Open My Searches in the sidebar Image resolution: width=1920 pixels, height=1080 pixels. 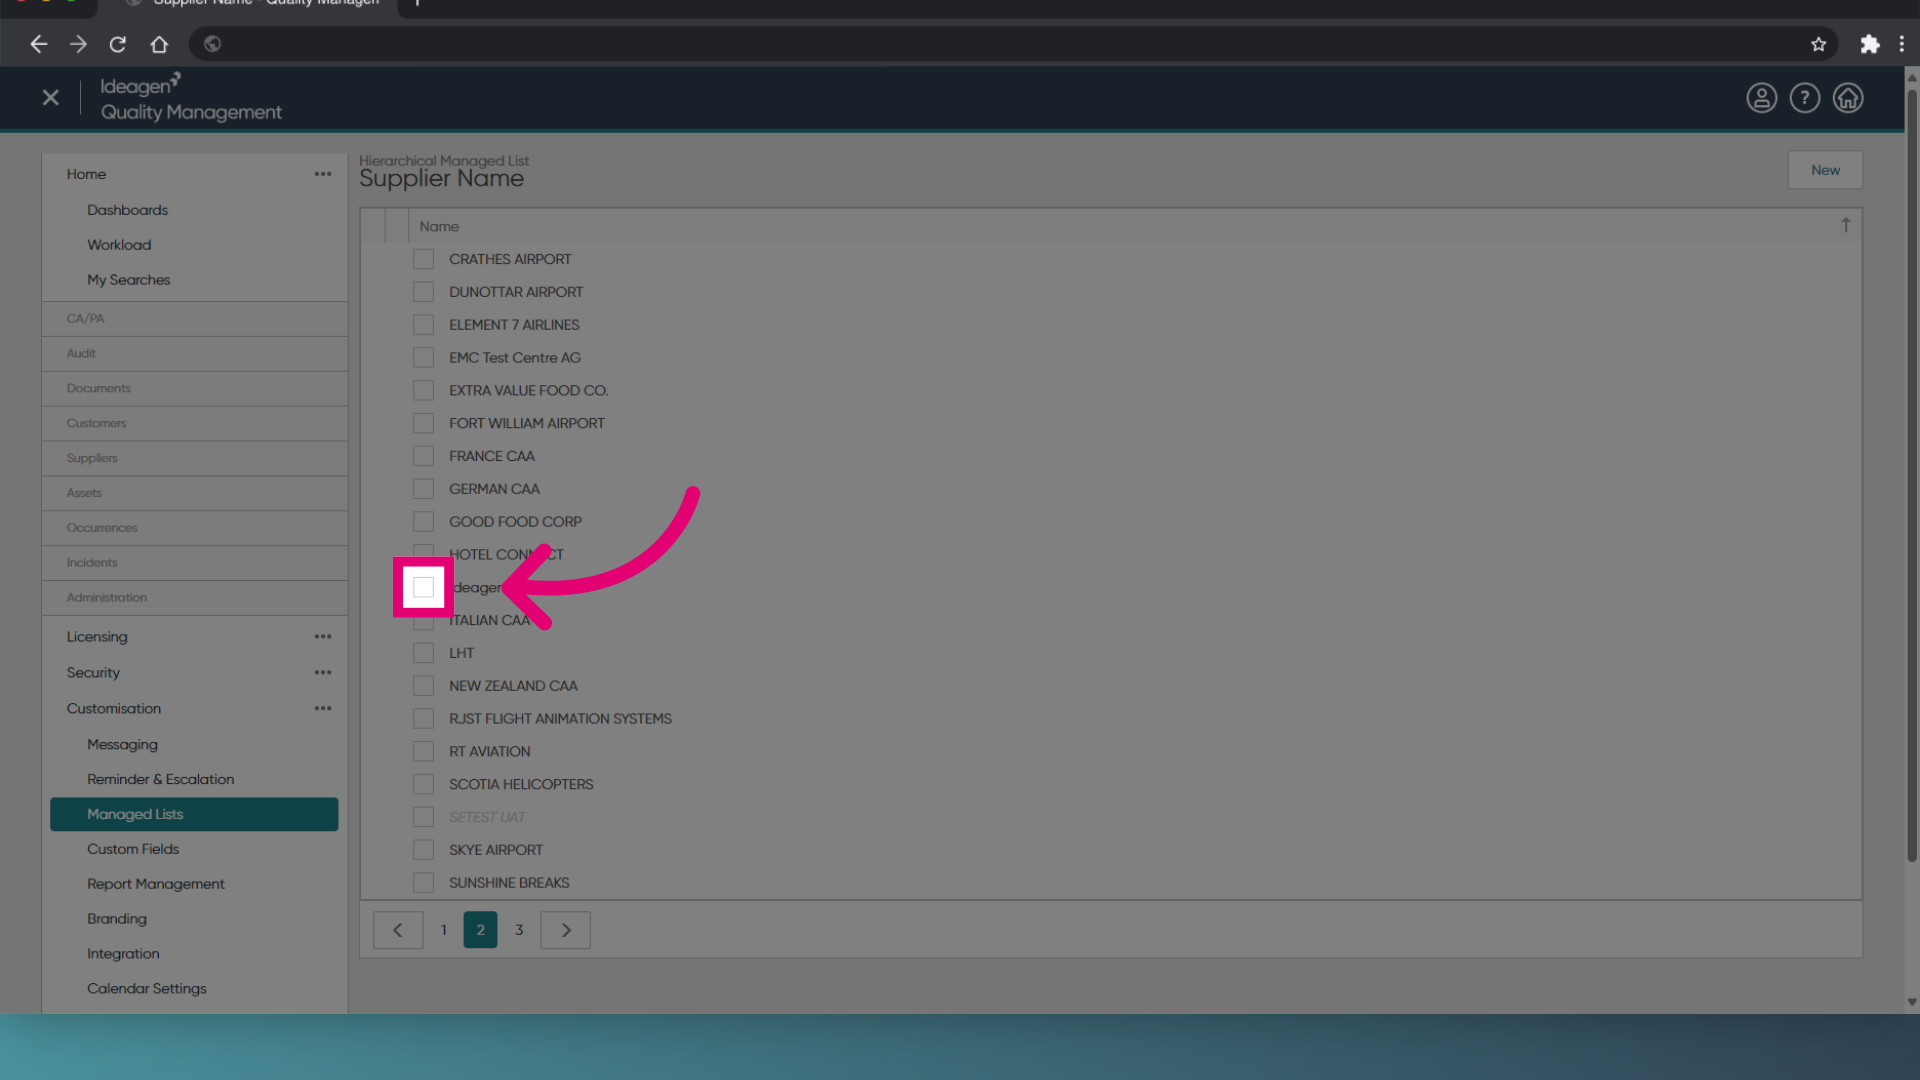(x=128, y=280)
